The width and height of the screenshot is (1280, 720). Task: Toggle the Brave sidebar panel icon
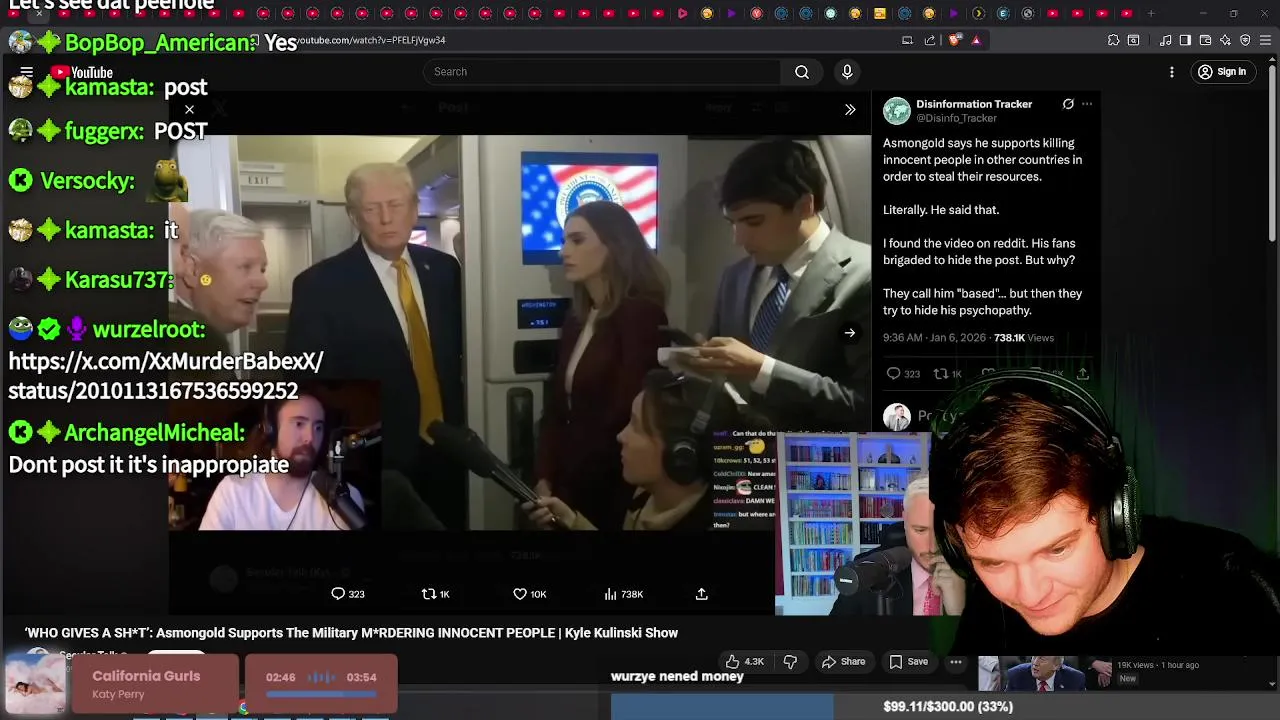click(x=1185, y=40)
